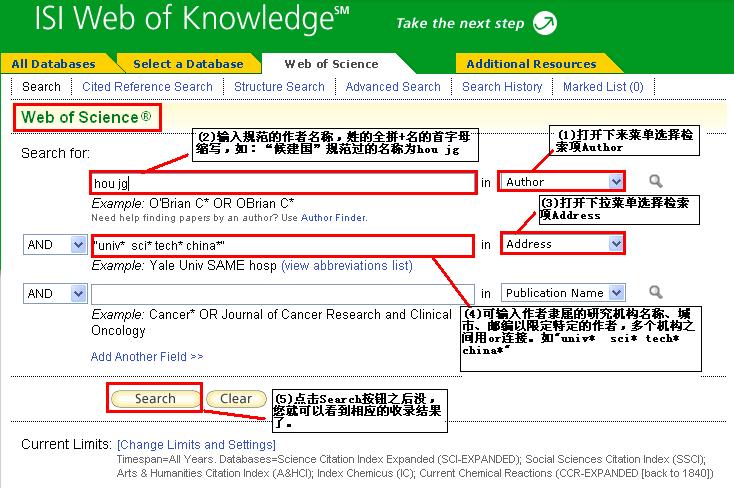The height and width of the screenshot is (488, 734).
Task: Click the Take the next step arrow icon
Action: tap(545, 23)
